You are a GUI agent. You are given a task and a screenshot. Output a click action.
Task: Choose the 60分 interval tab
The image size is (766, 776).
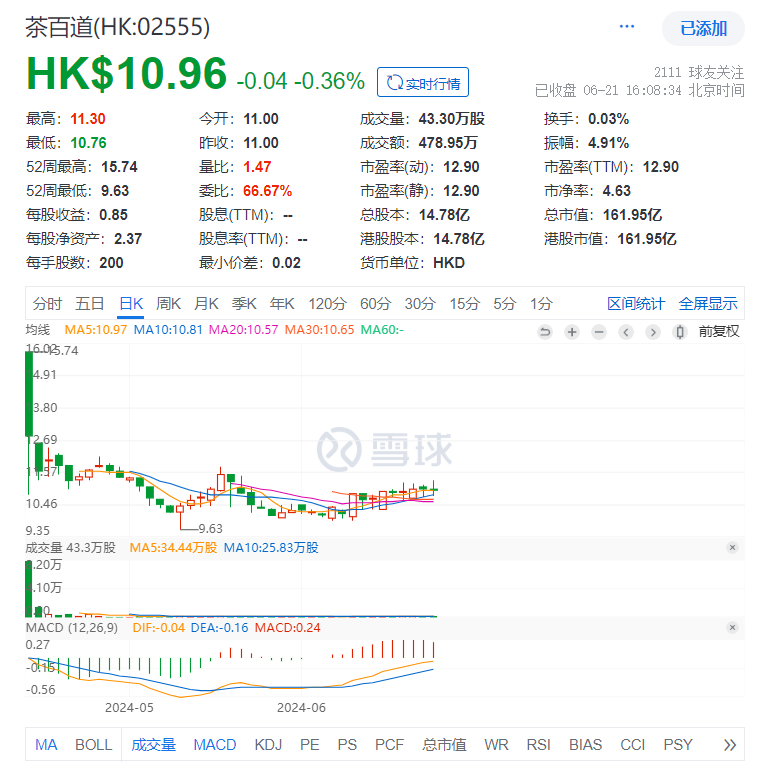375,303
